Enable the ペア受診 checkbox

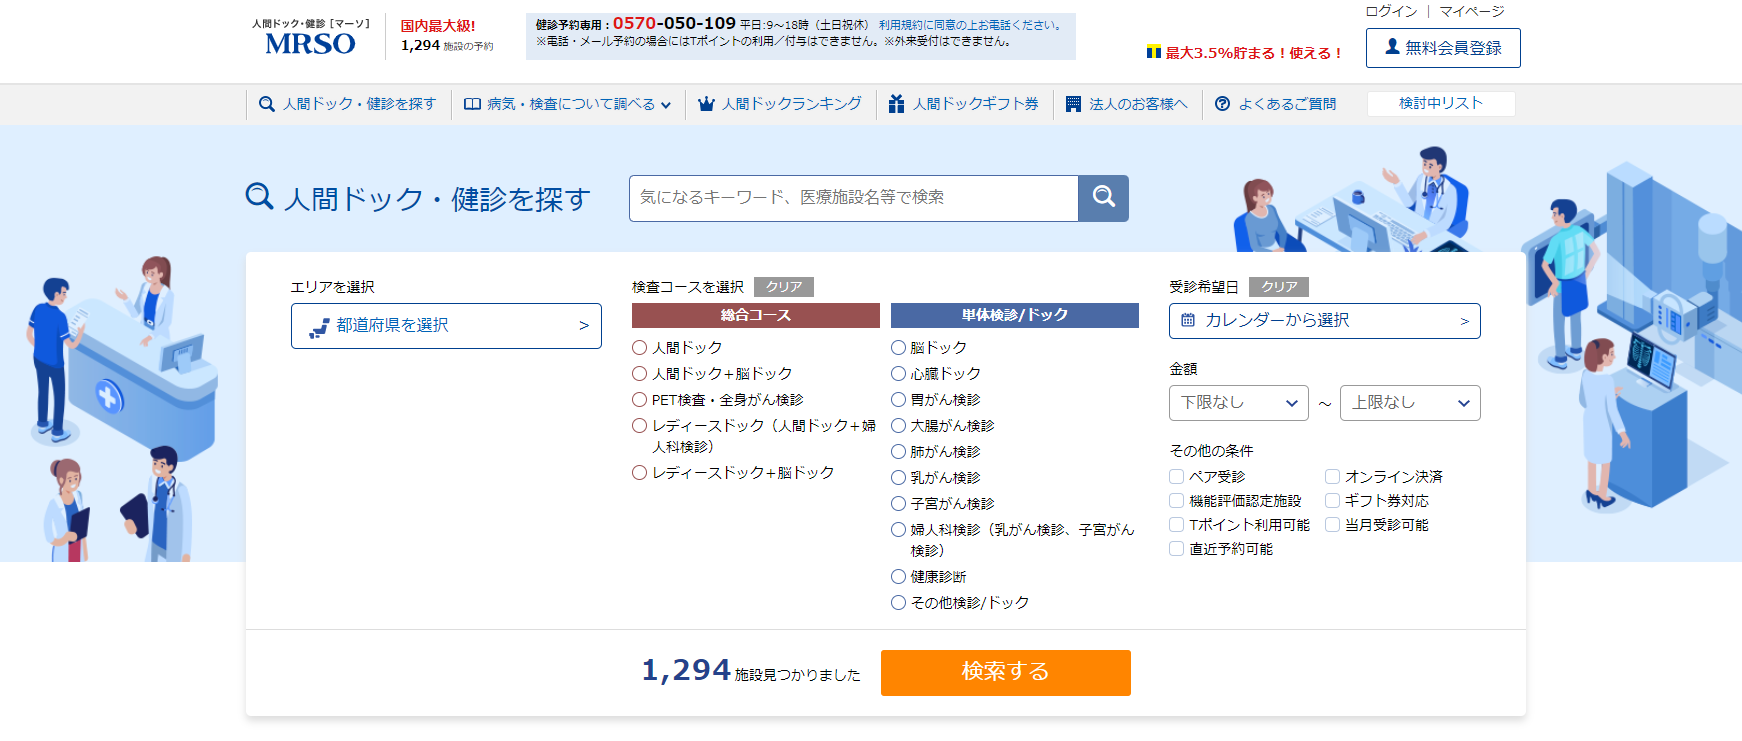1177,477
